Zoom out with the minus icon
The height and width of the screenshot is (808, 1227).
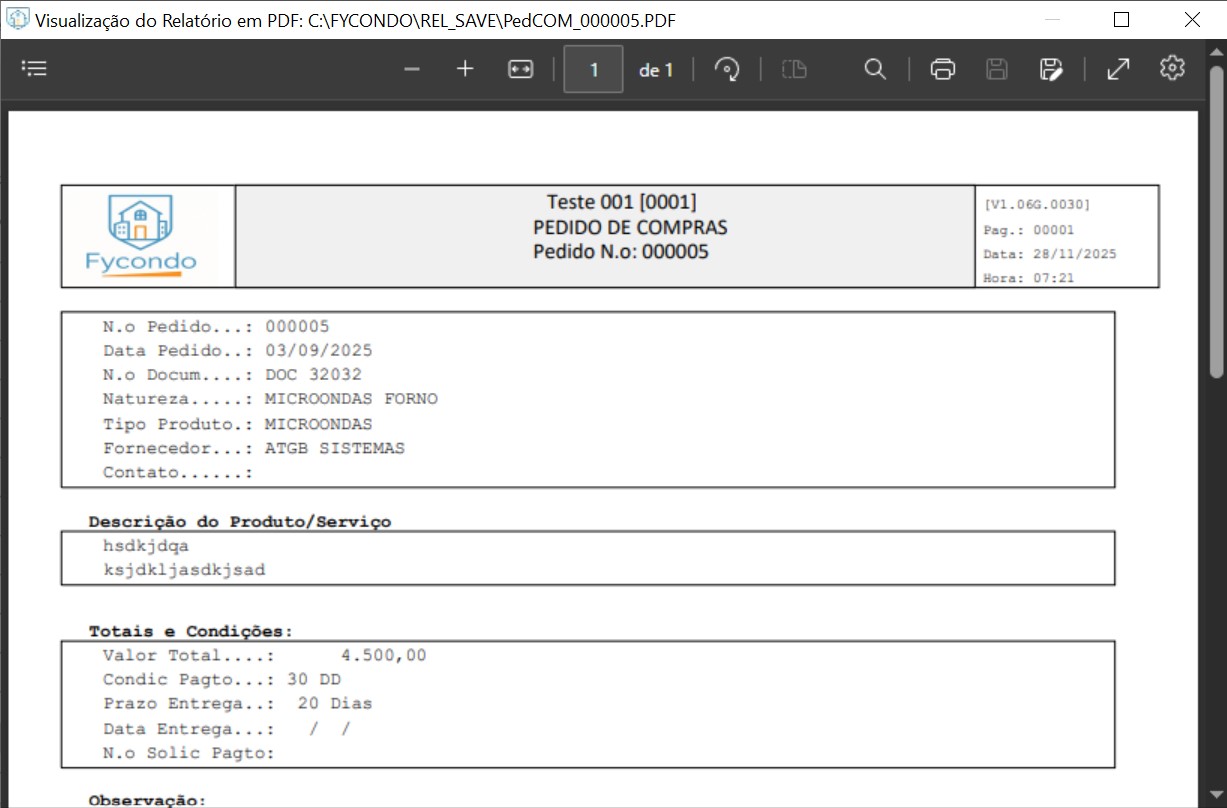point(411,69)
